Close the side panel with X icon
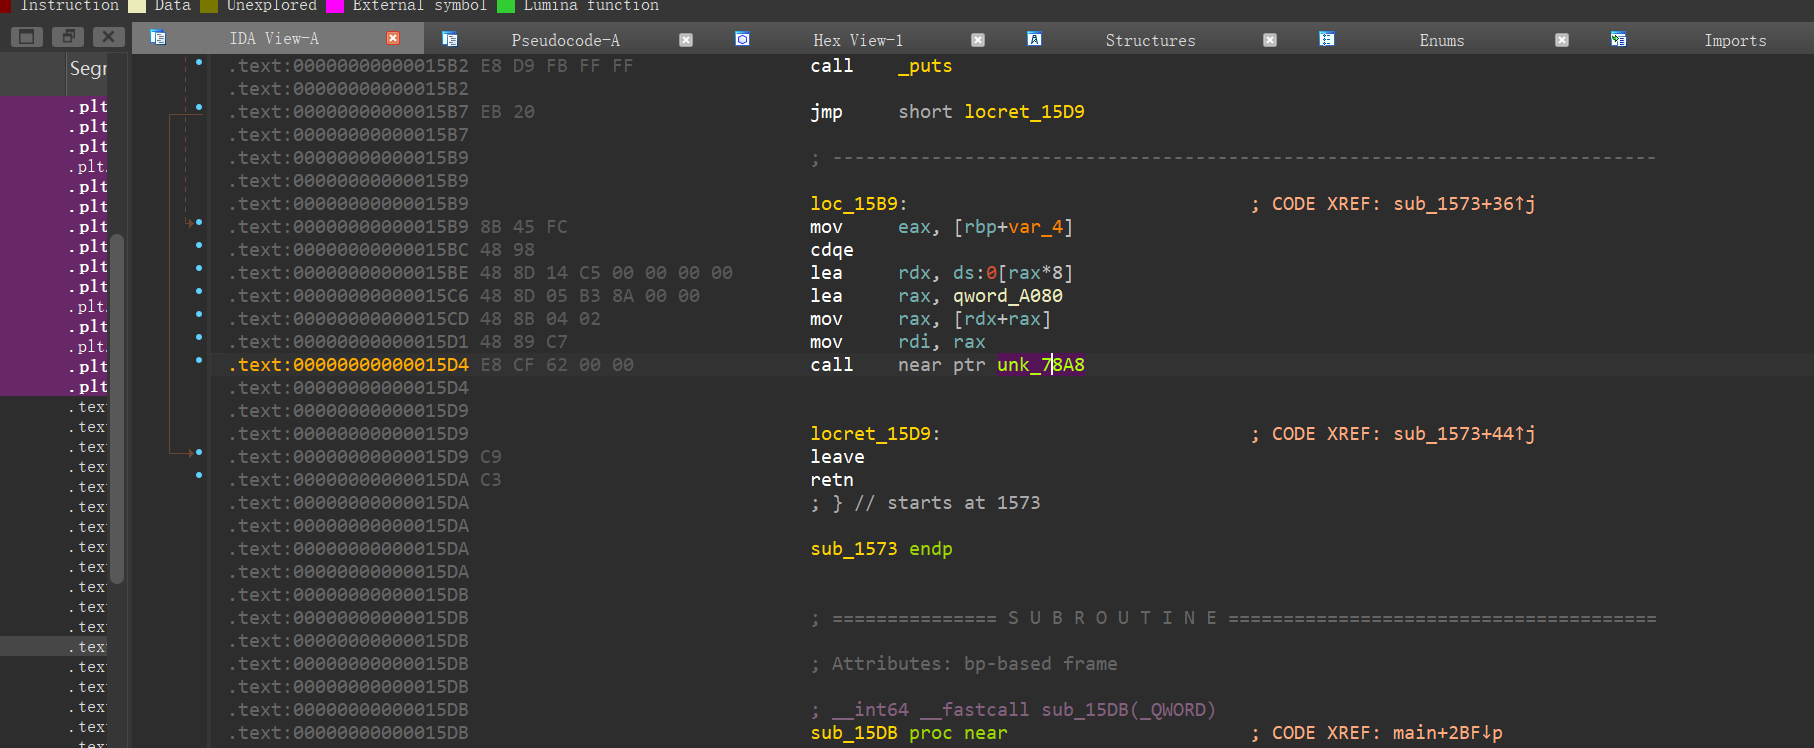1814x748 pixels. coord(109,37)
